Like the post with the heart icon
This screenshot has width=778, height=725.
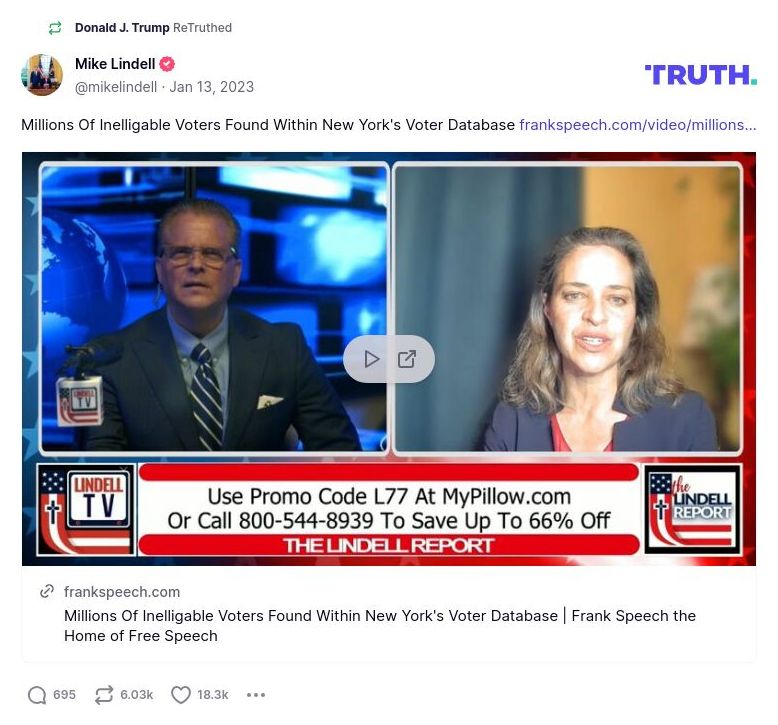tap(181, 695)
